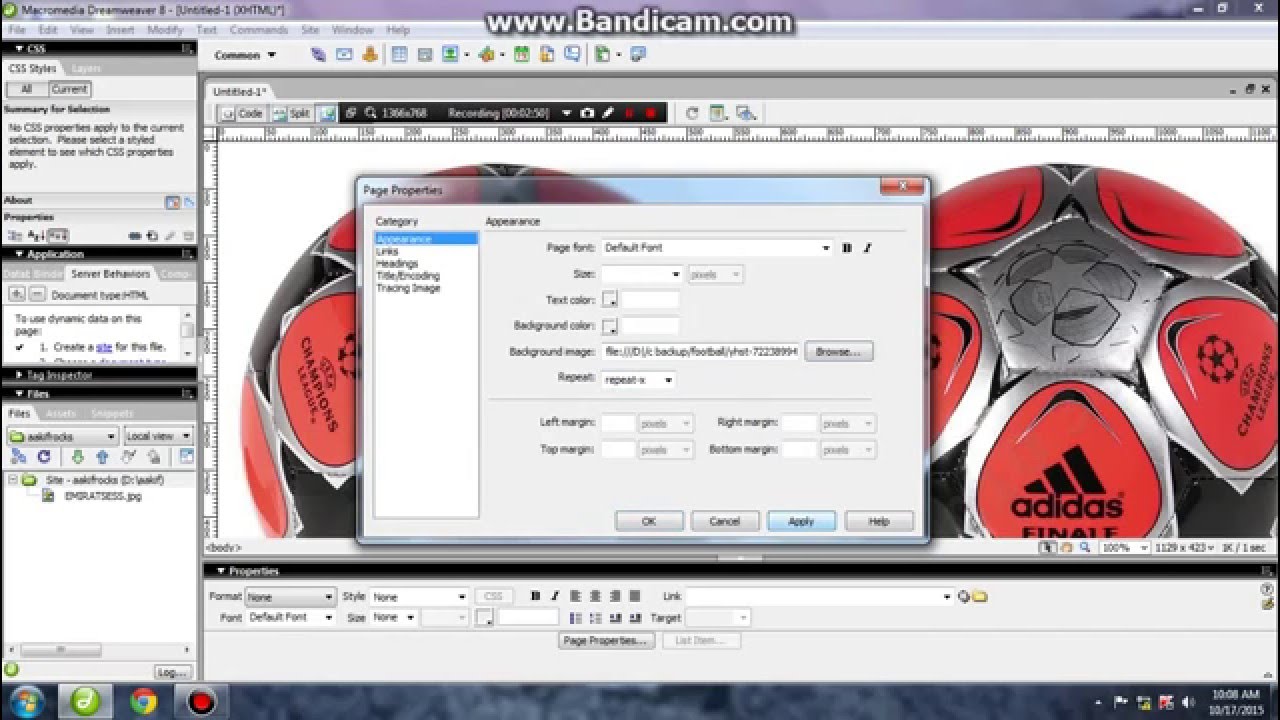
Task: Toggle Bold in Properties inspector
Action: (536, 596)
